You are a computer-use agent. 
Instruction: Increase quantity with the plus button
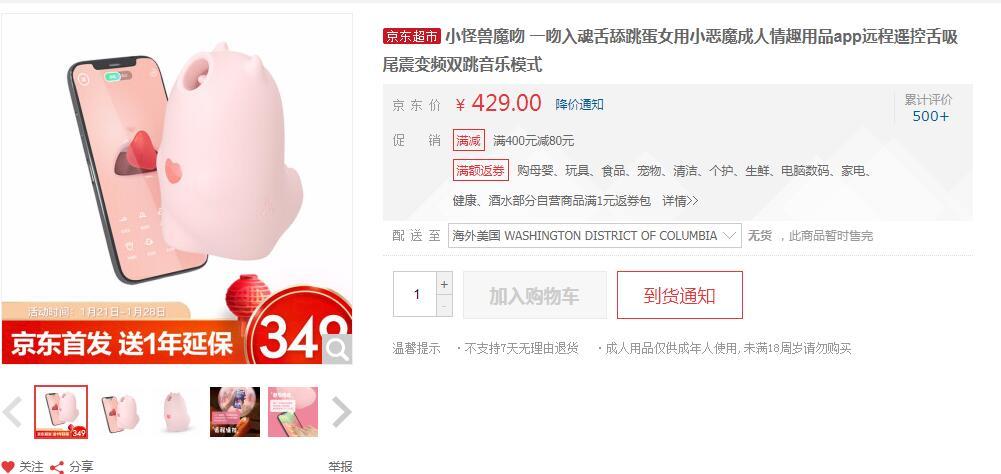coord(444,283)
